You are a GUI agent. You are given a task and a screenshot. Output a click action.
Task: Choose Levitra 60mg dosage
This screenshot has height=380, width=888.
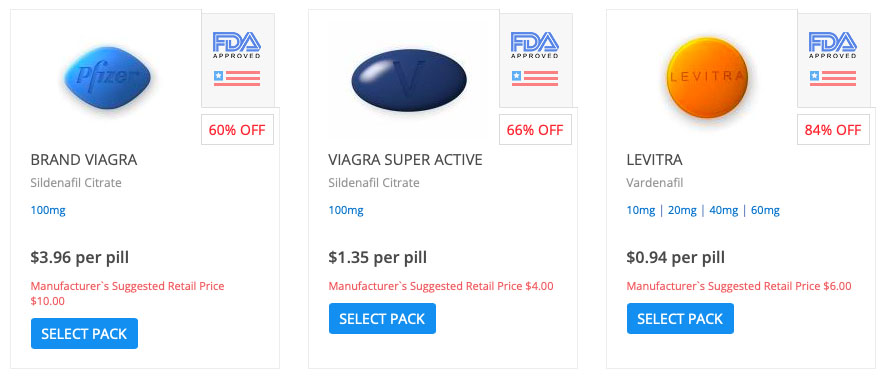(x=765, y=211)
